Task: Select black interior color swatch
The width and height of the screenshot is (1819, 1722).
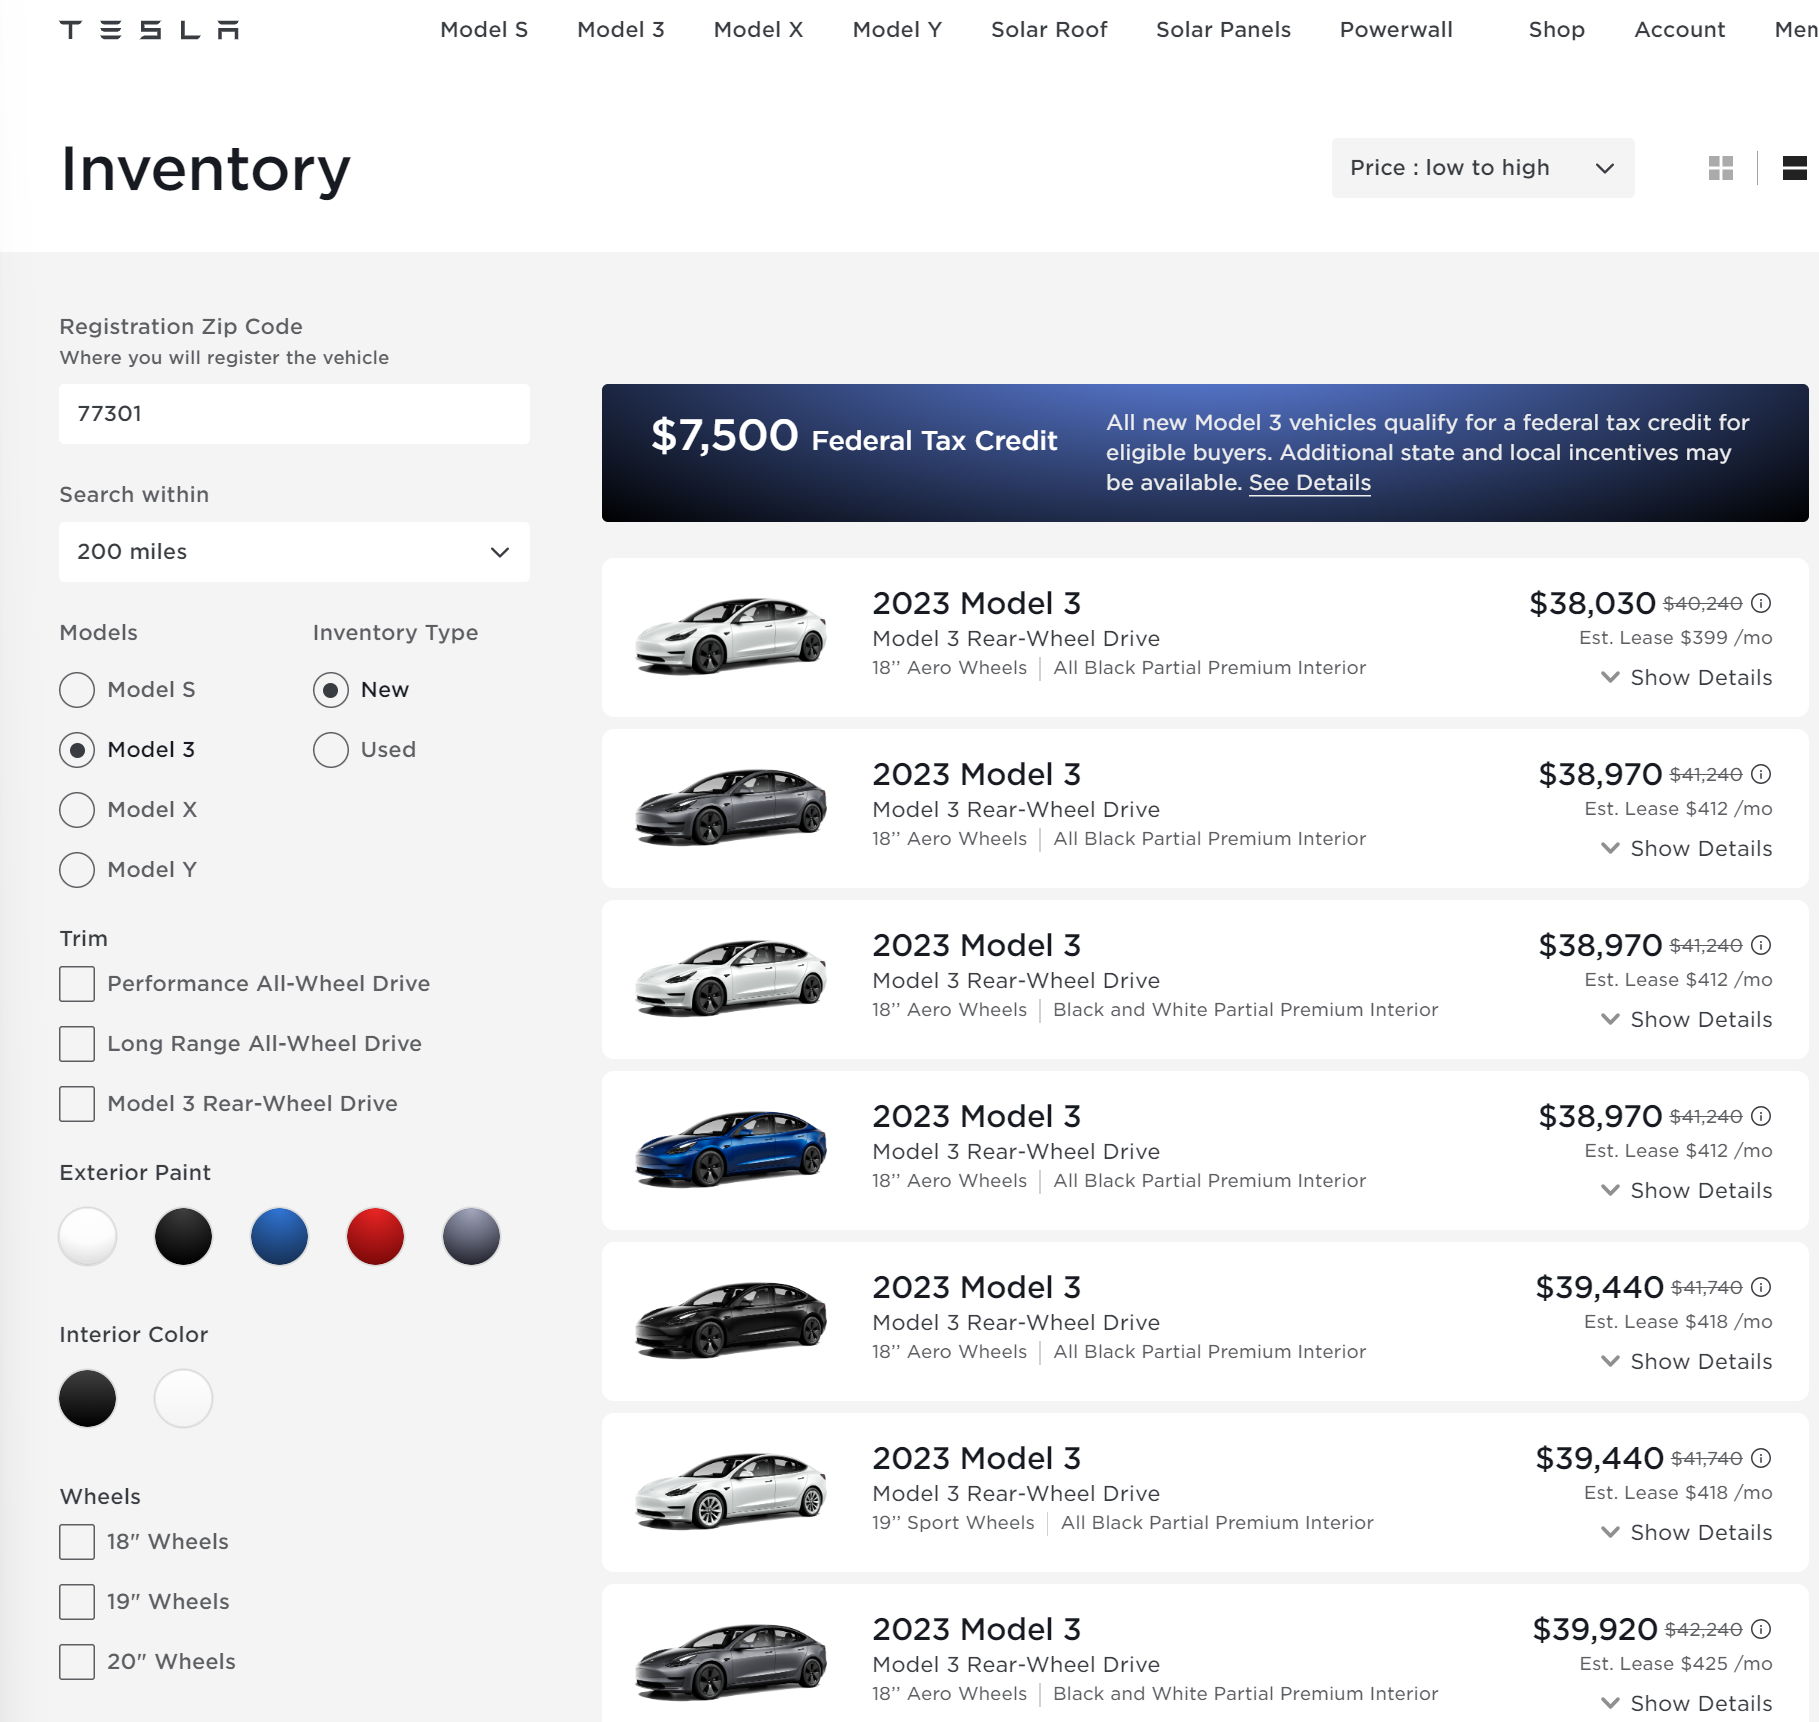Action: (88, 1399)
